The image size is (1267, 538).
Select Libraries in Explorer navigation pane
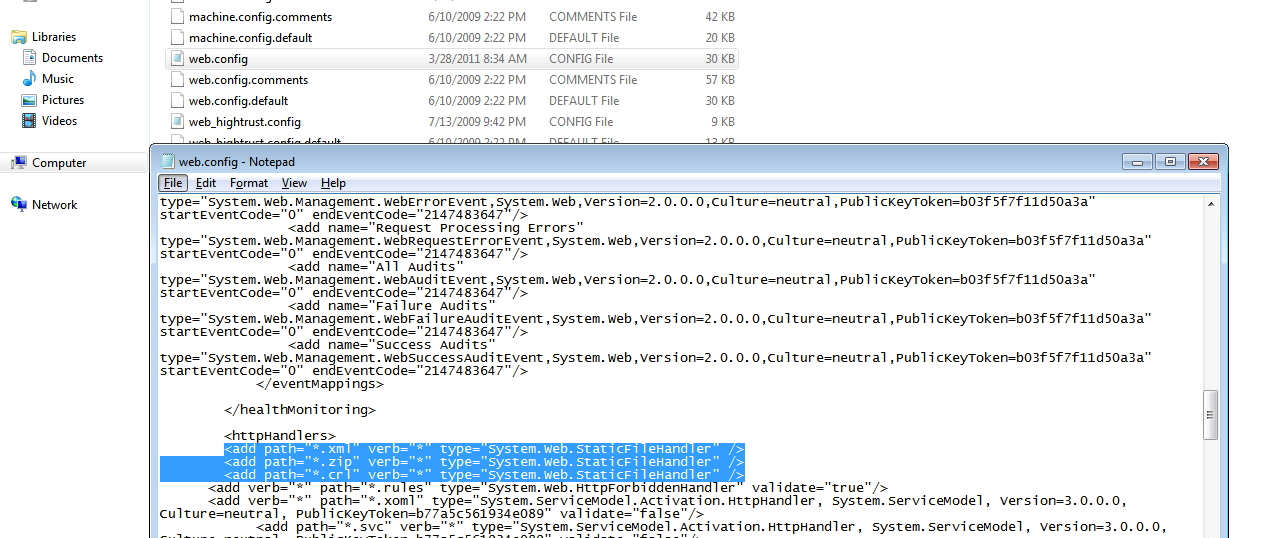[x=53, y=37]
